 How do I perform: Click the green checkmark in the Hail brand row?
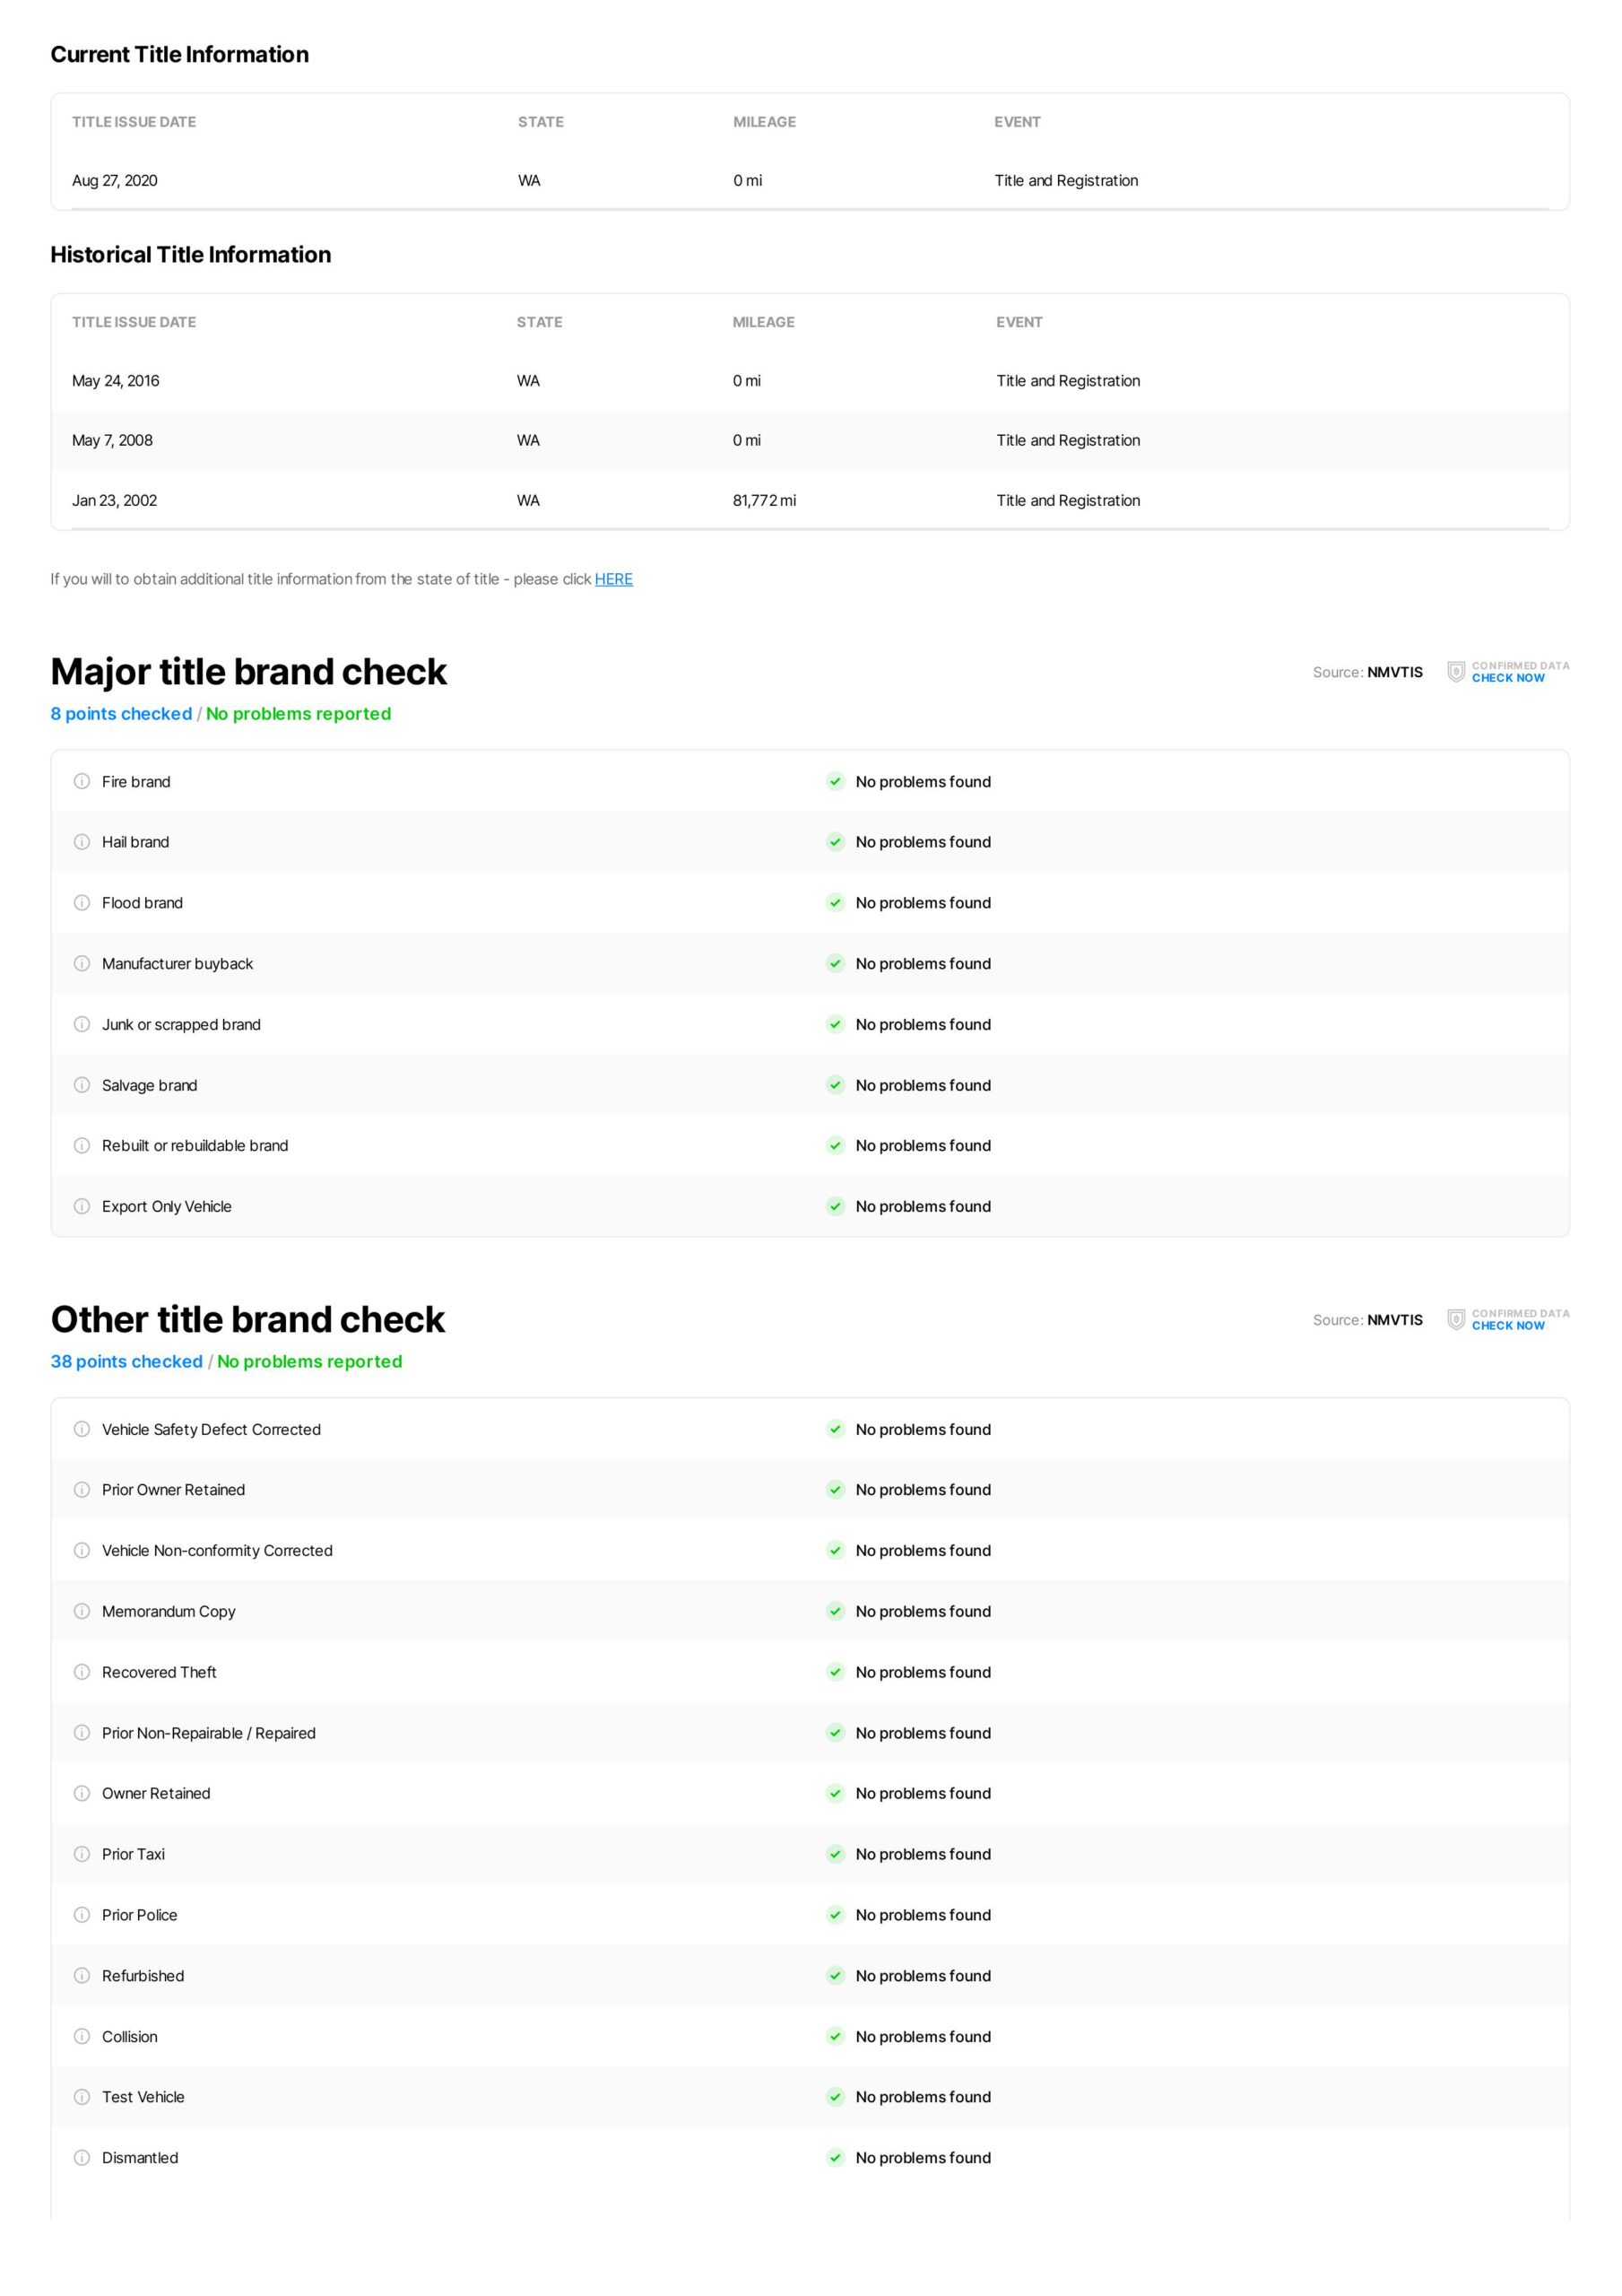(x=835, y=842)
